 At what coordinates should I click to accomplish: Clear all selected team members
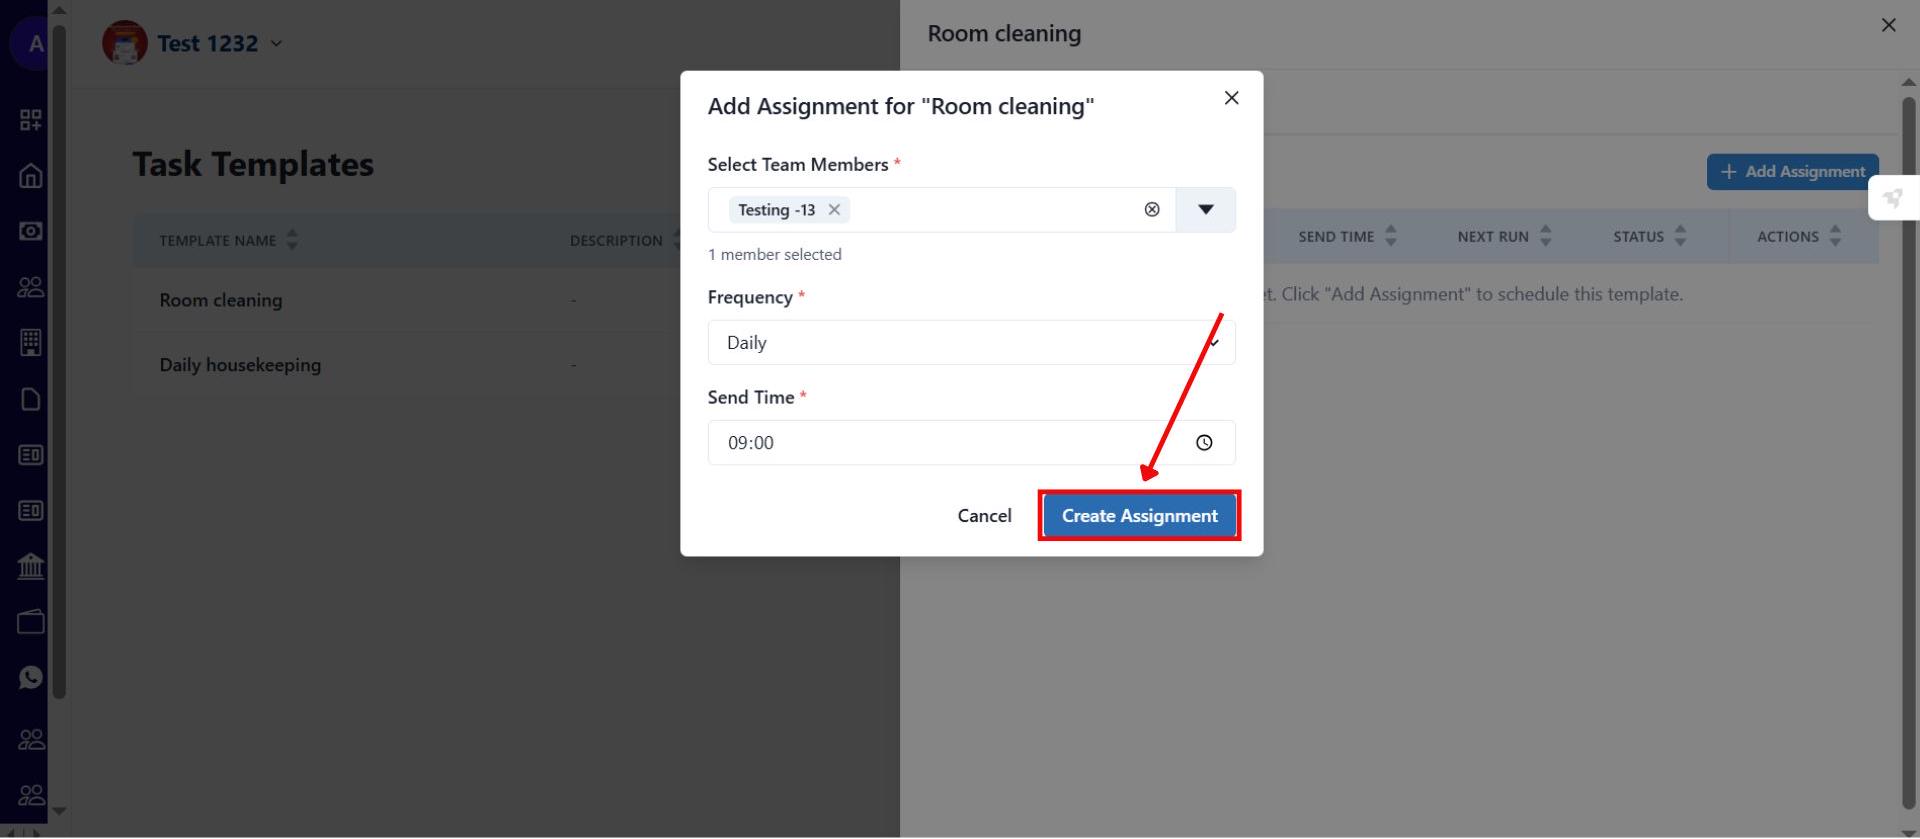[x=1152, y=210]
